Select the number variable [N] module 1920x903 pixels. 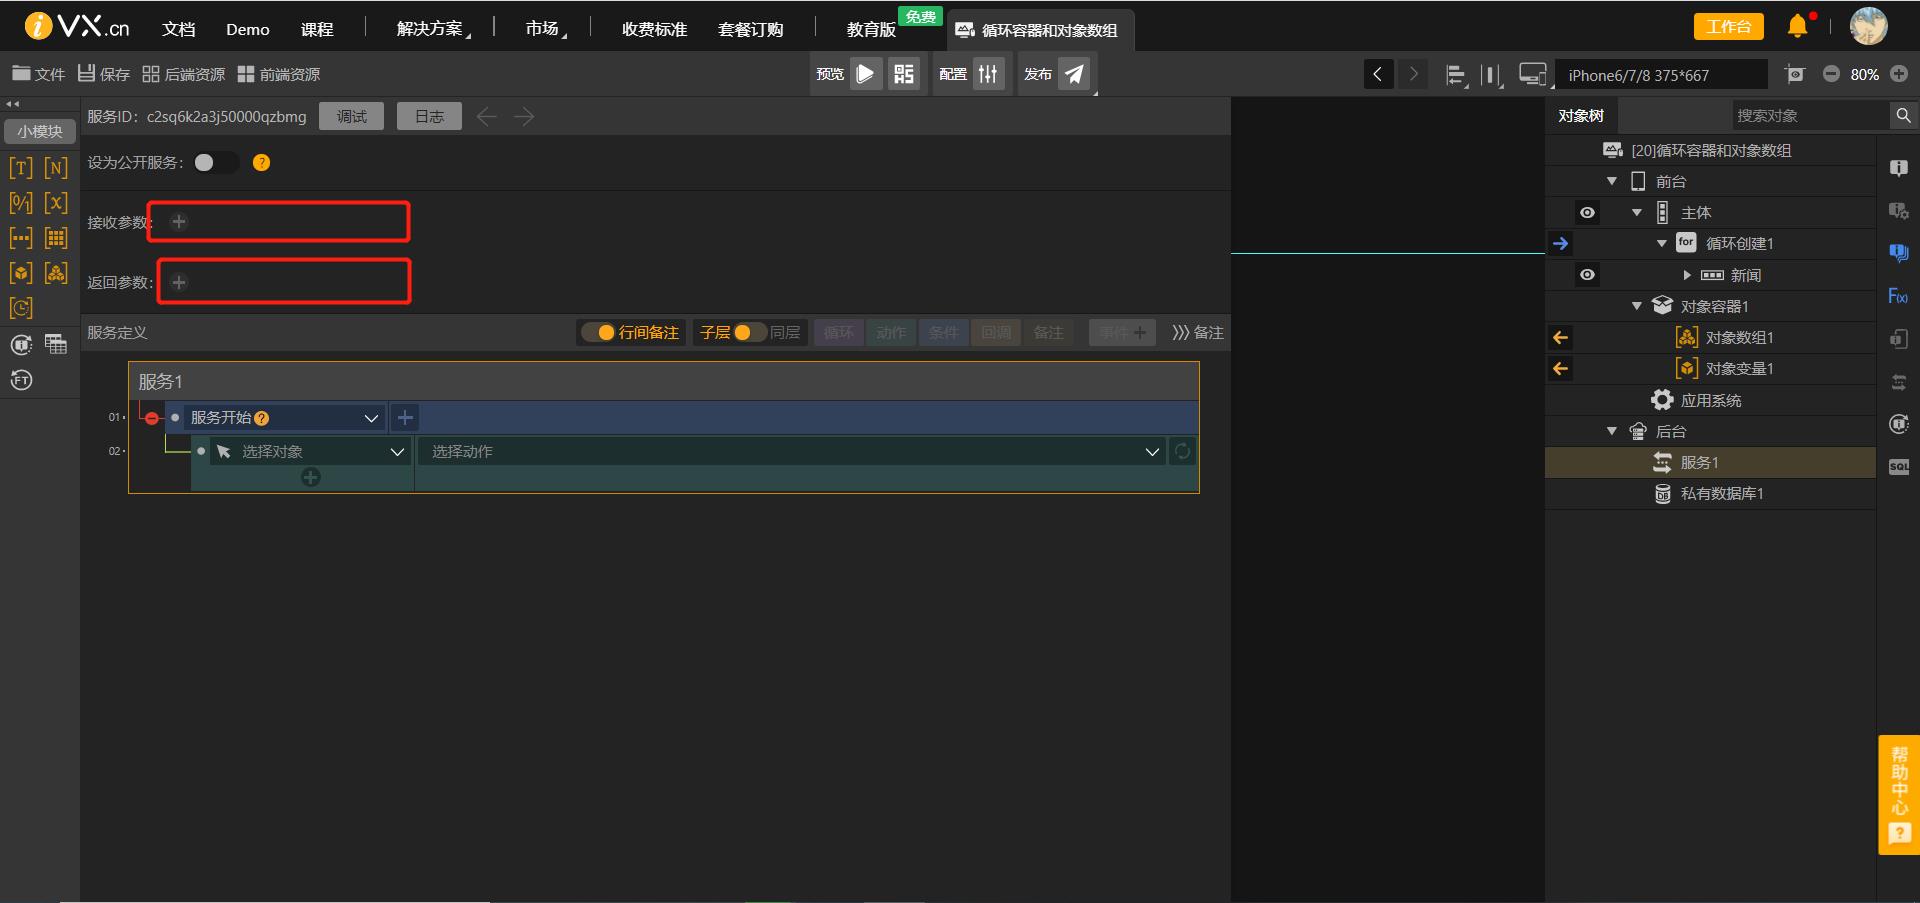point(56,167)
